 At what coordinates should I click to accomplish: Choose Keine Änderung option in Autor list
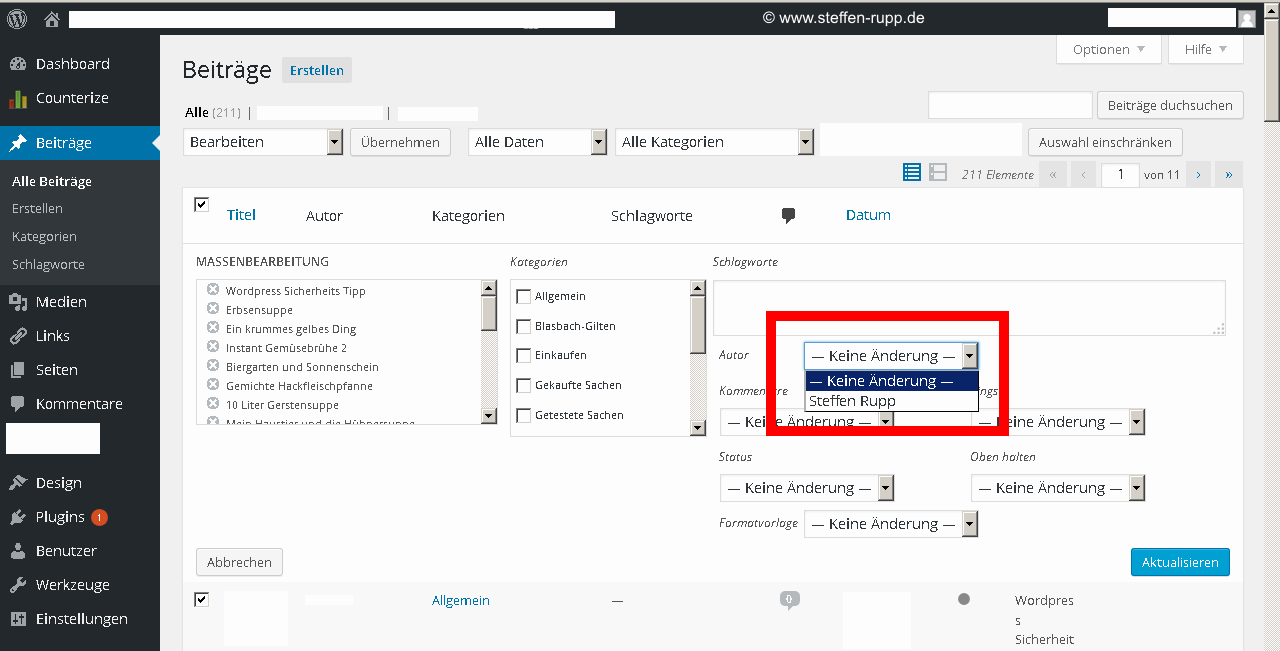(891, 381)
